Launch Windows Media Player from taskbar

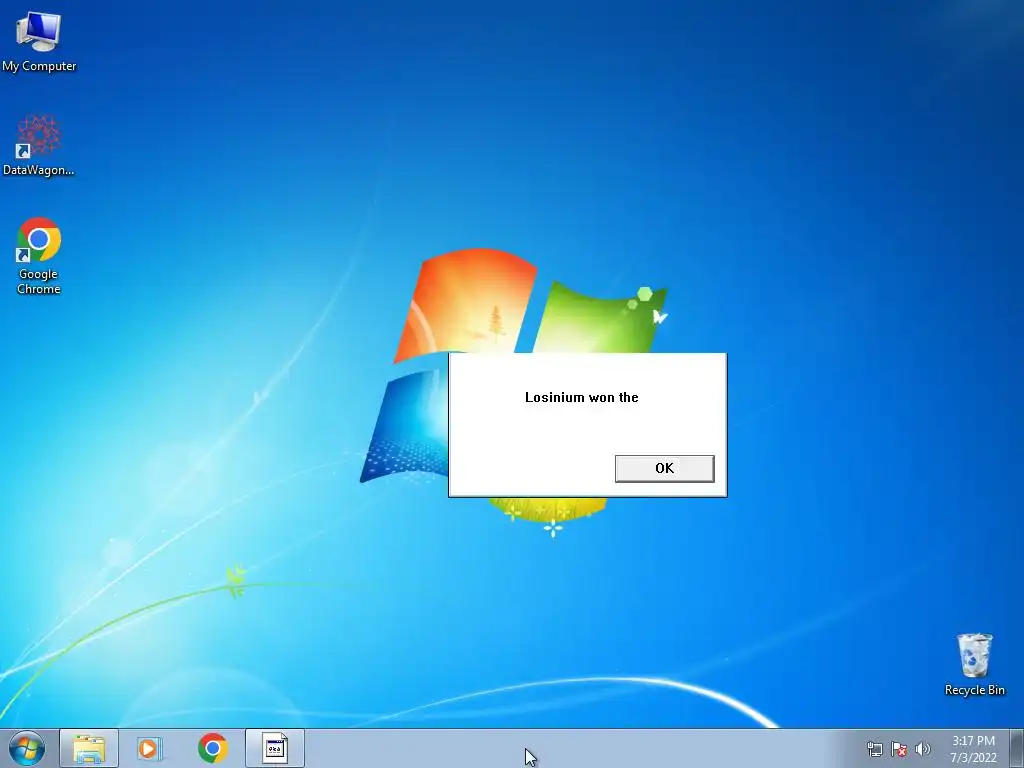point(150,748)
